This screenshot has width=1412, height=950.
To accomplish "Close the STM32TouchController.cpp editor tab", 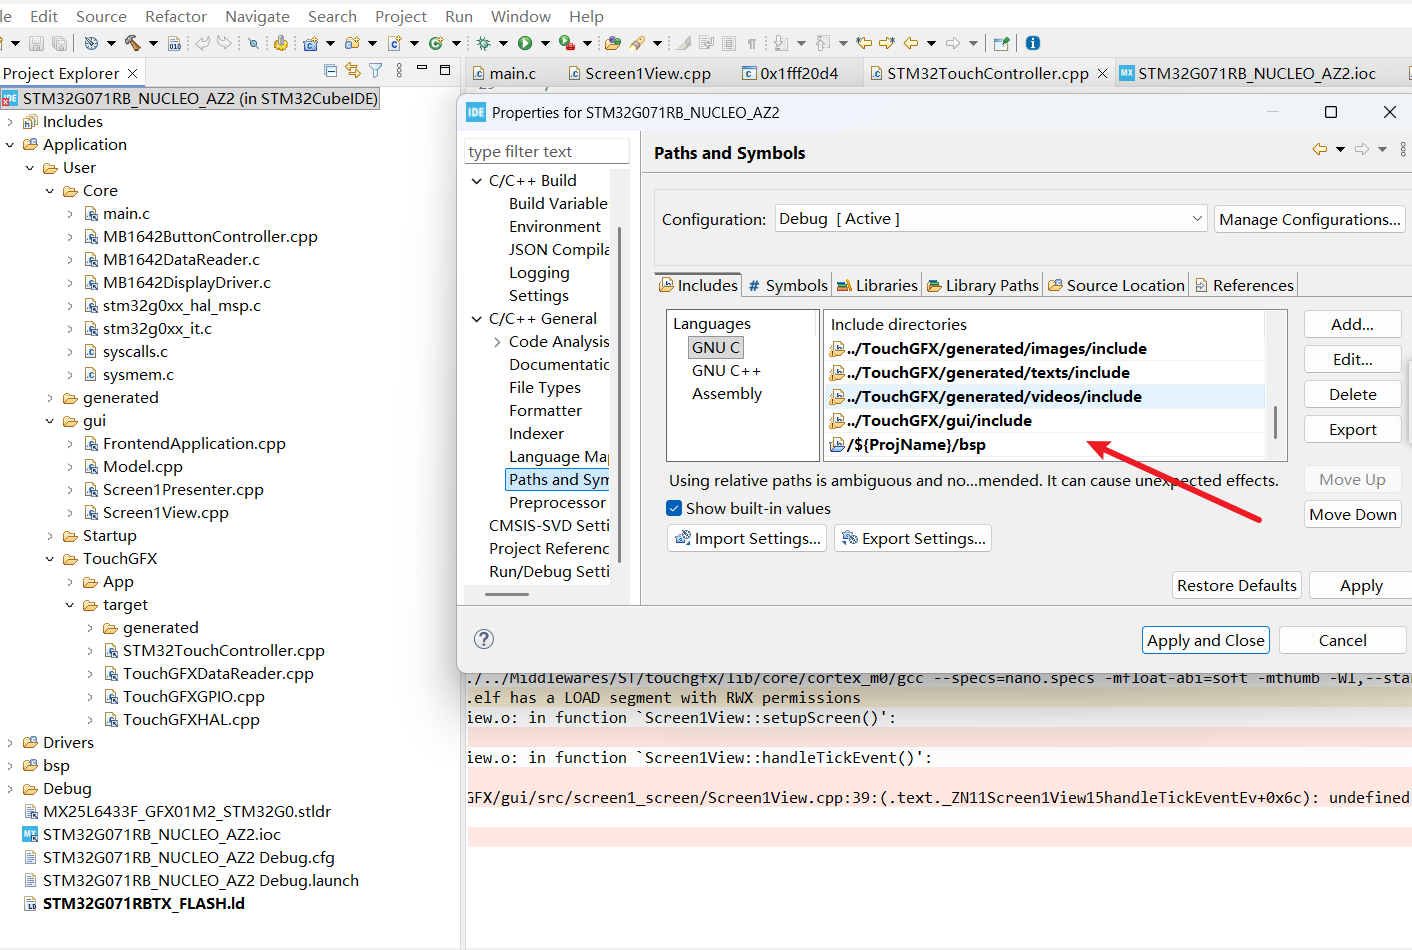I will pyautogui.click(x=1102, y=73).
